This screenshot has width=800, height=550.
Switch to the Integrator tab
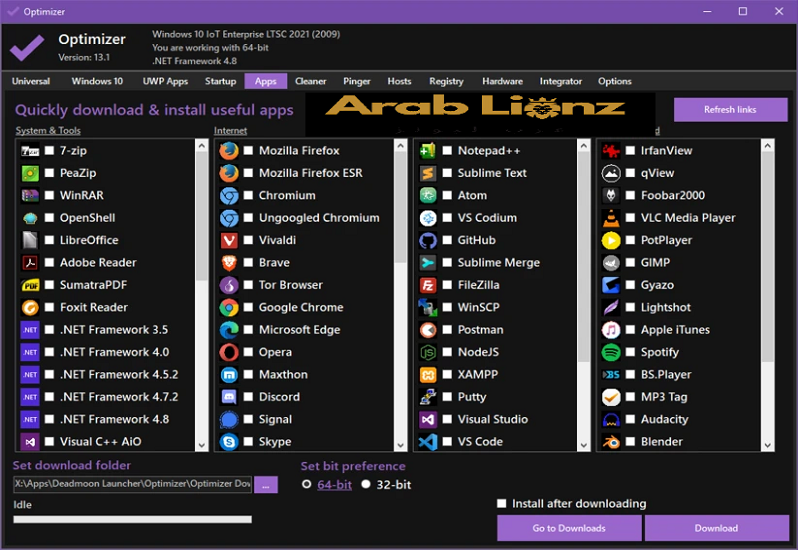point(561,81)
